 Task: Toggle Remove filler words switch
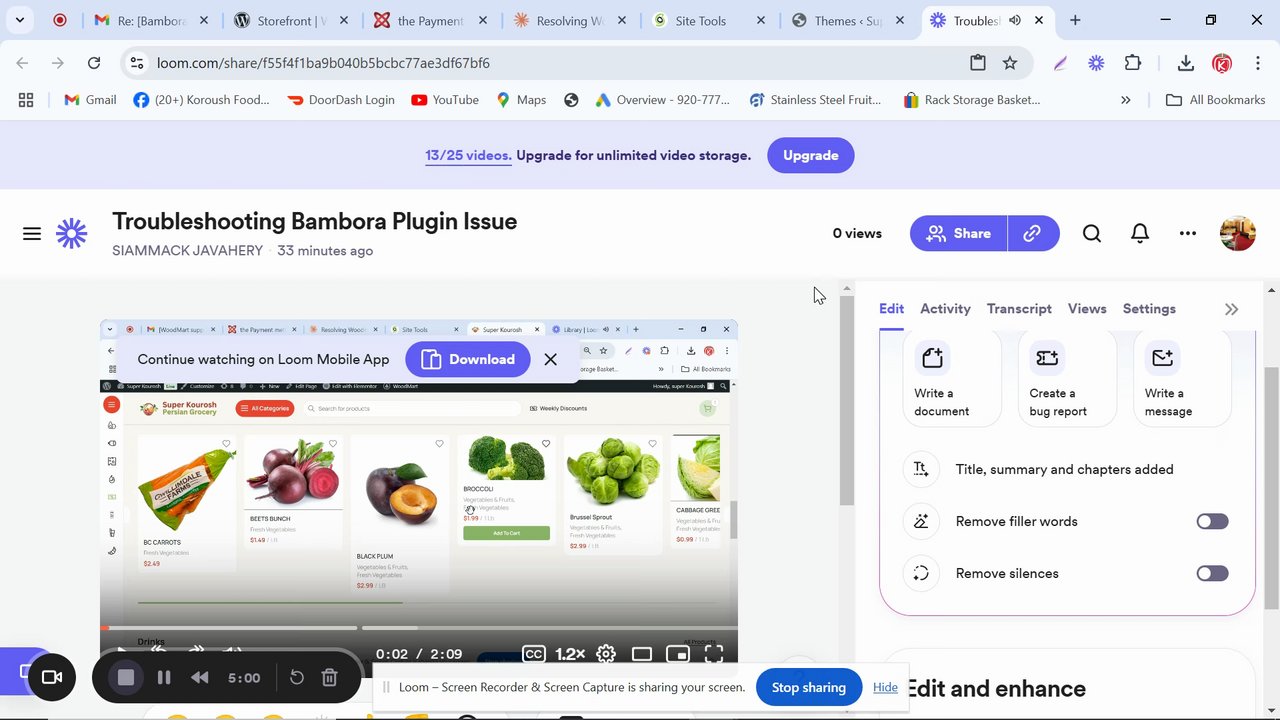coord(1212,521)
